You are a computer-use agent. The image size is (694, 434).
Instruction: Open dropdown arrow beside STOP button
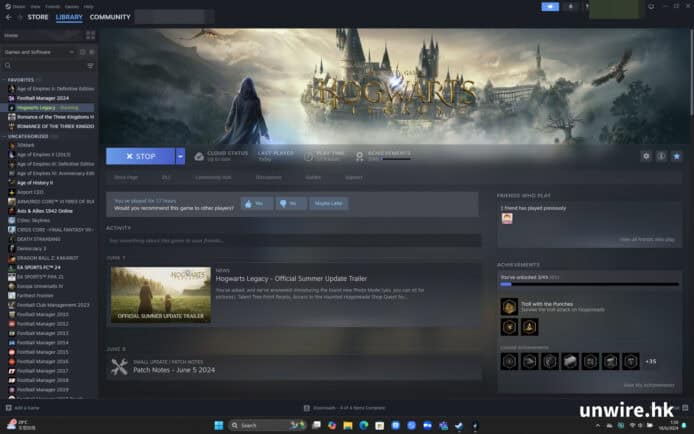181,156
